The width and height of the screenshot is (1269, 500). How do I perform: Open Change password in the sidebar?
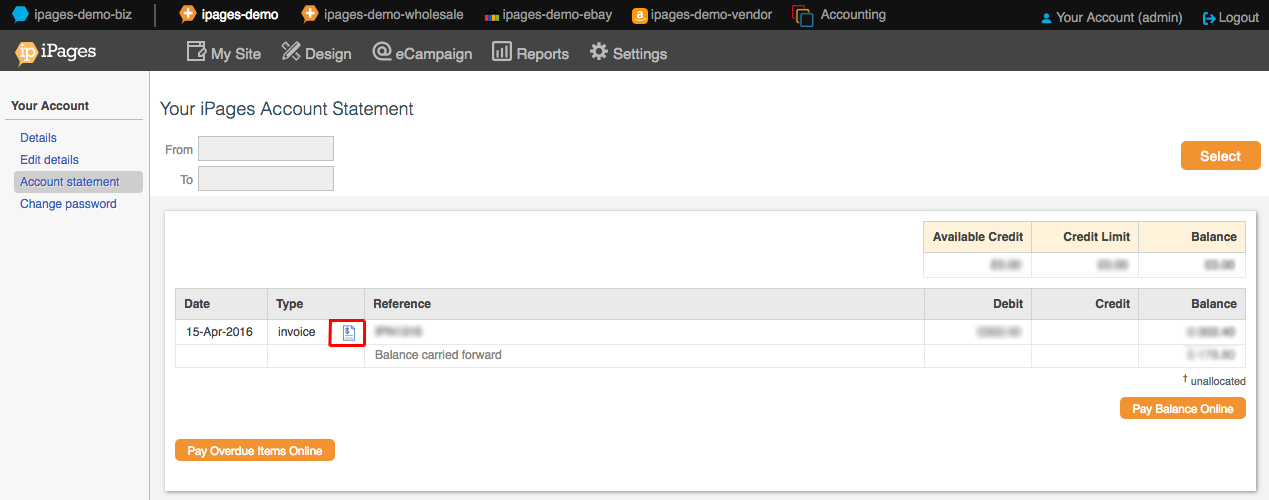click(68, 204)
